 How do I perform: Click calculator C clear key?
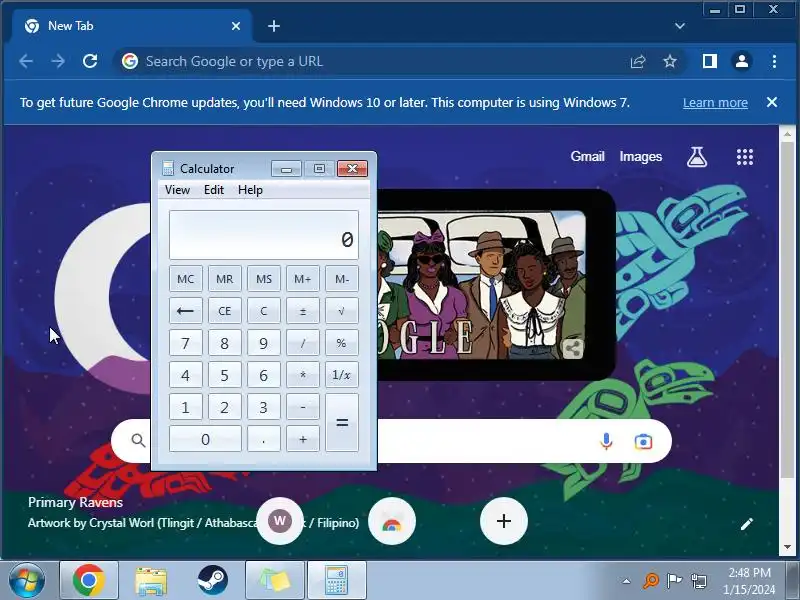(x=264, y=311)
